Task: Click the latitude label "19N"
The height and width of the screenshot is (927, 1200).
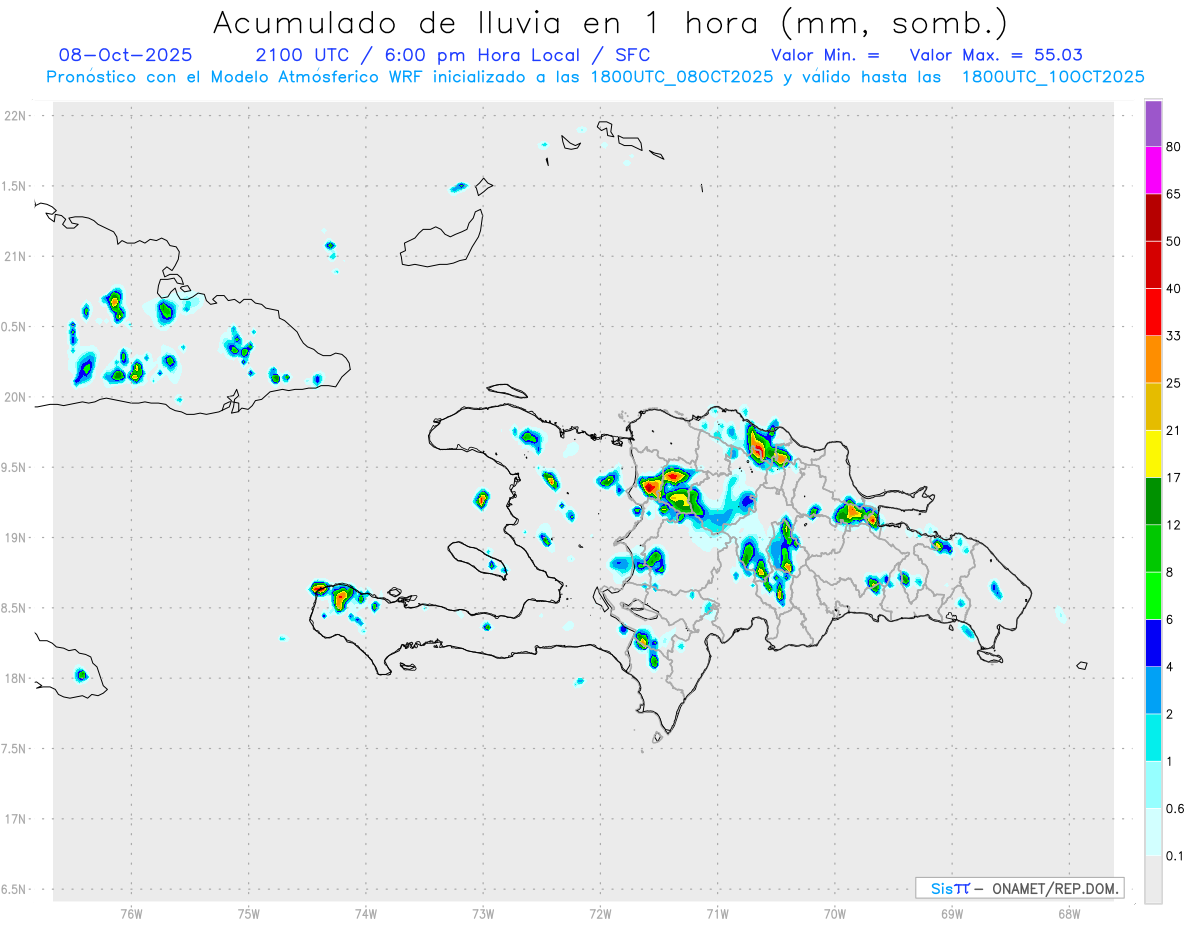Action: pos(15,538)
